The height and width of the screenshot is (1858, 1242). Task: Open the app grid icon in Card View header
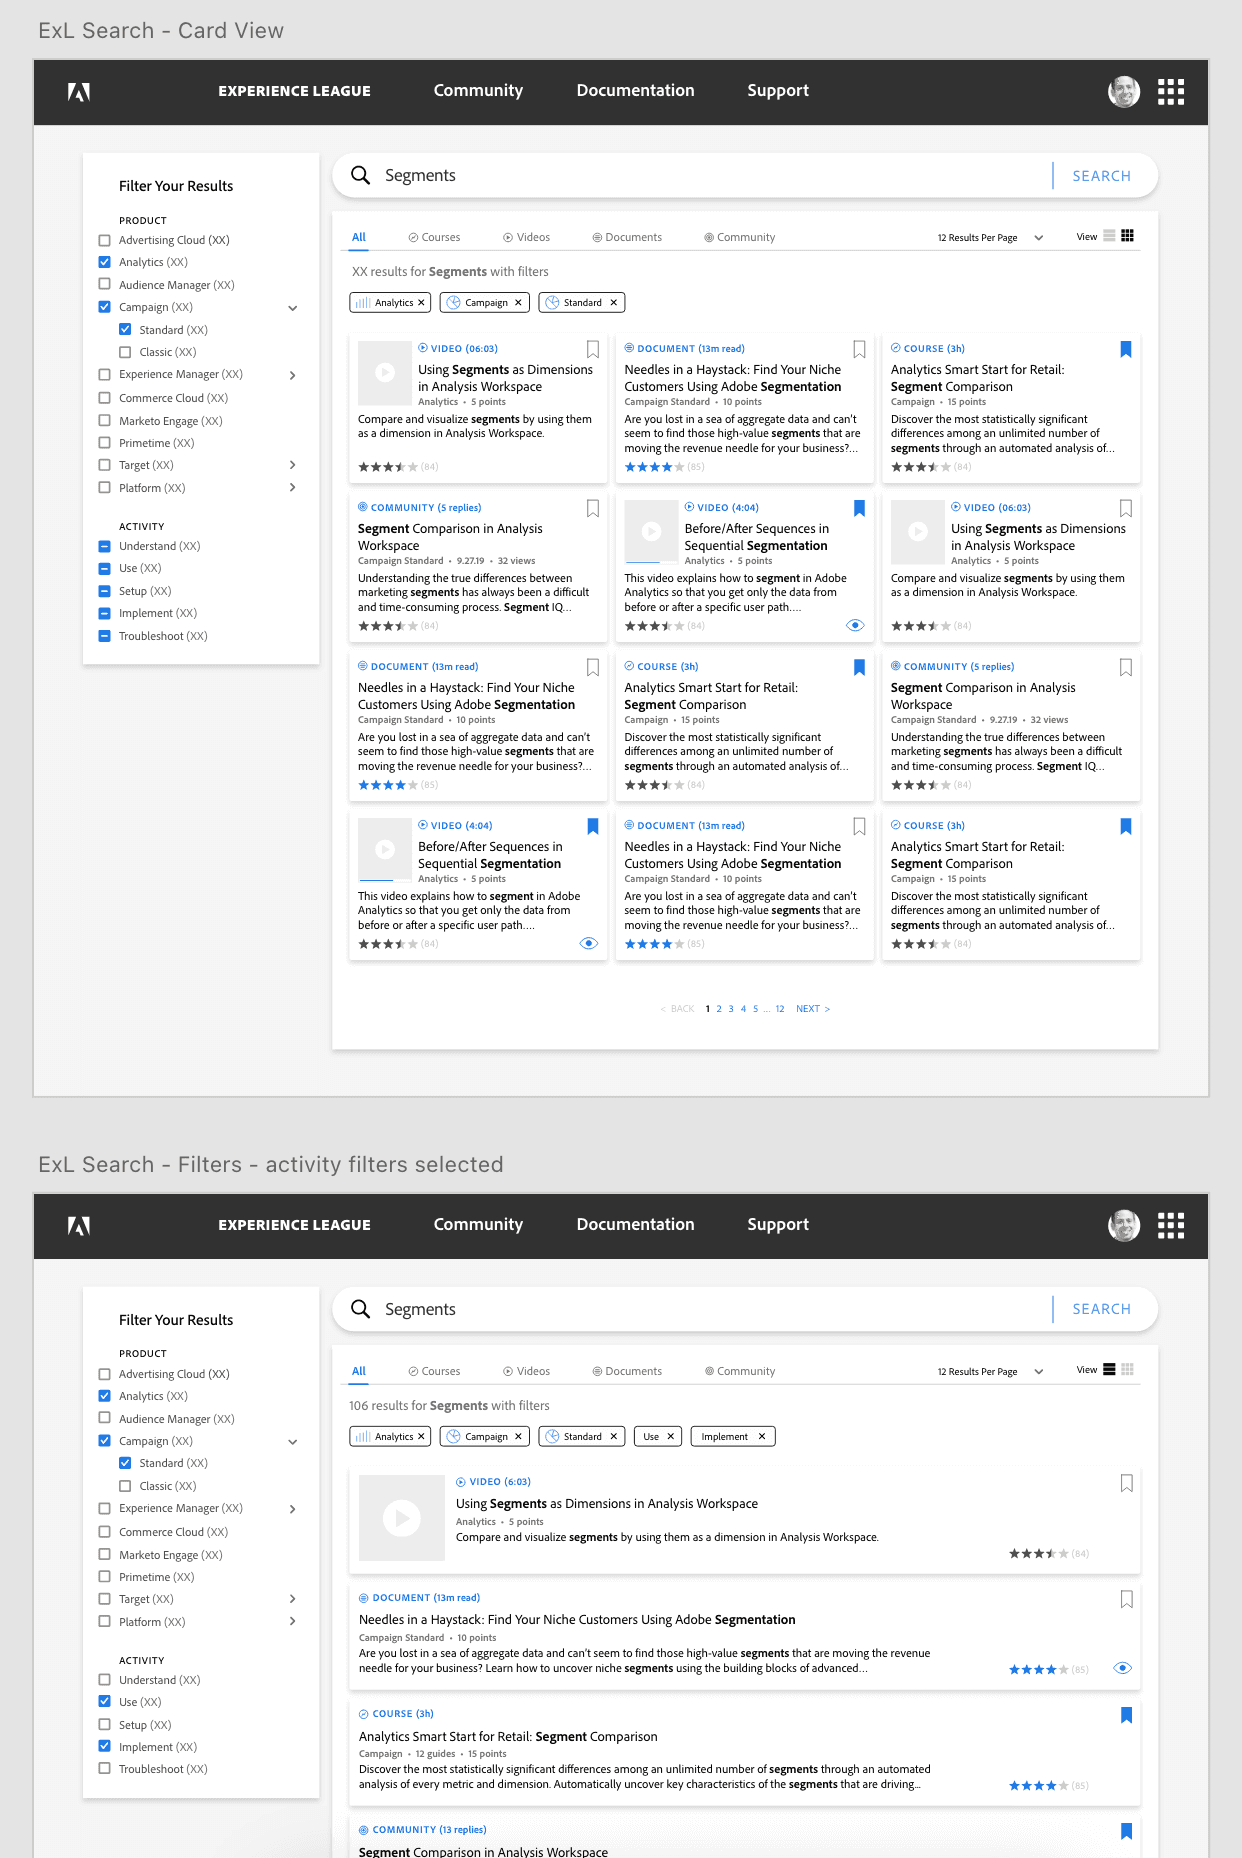[1171, 92]
